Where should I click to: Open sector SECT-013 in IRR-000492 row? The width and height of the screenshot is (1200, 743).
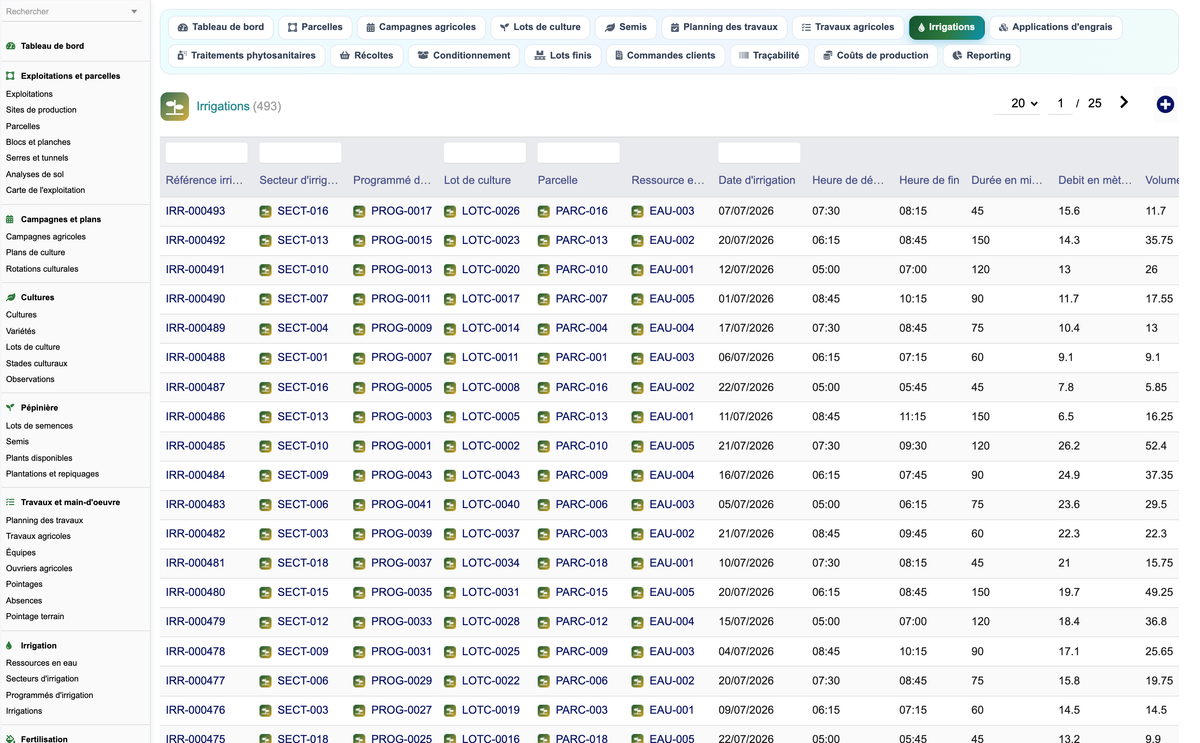[x=303, y=240]
